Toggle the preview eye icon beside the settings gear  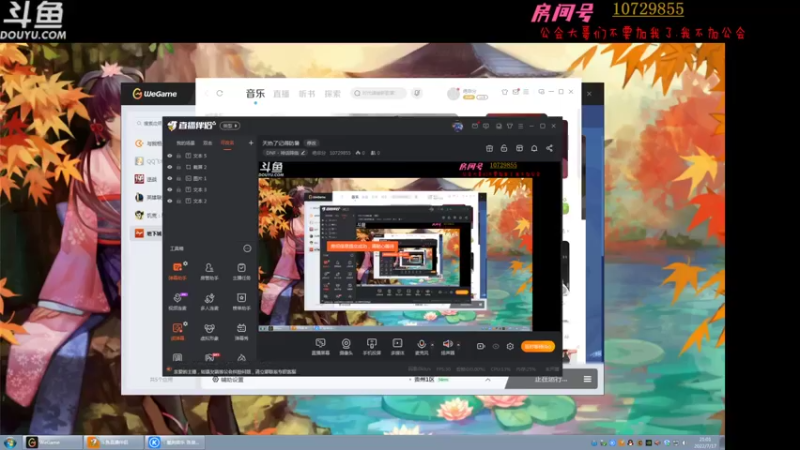coord(495,346)
